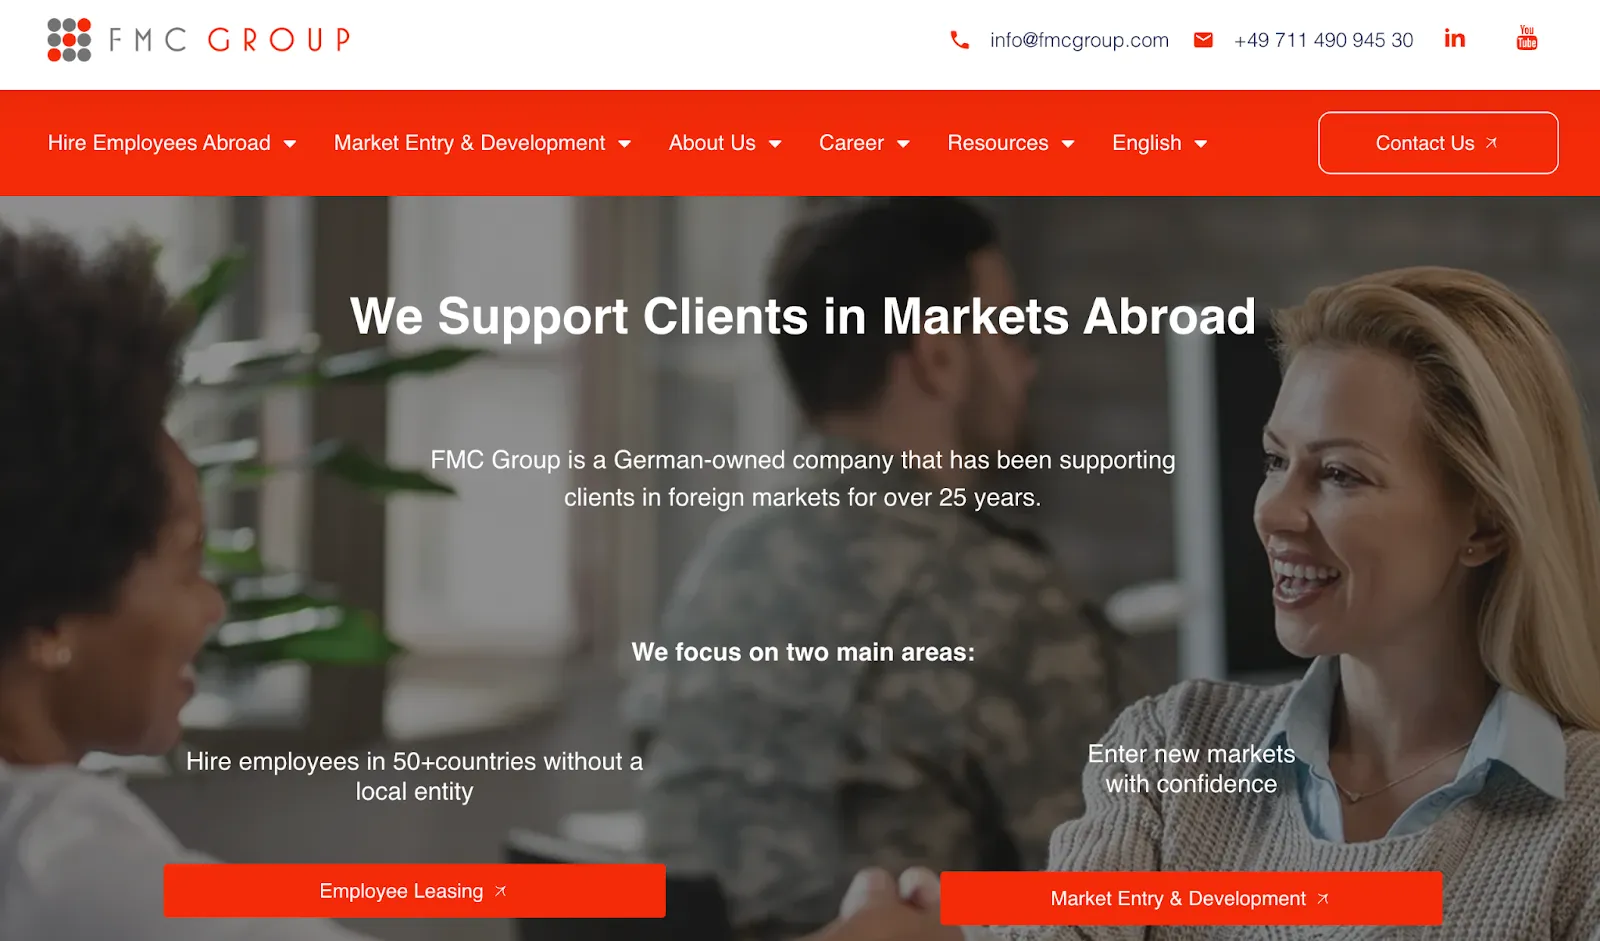Screen dimensions: 1600x941
Task: Open the Resources menu item
Action: pyautogui.click(x=998, y=143)
